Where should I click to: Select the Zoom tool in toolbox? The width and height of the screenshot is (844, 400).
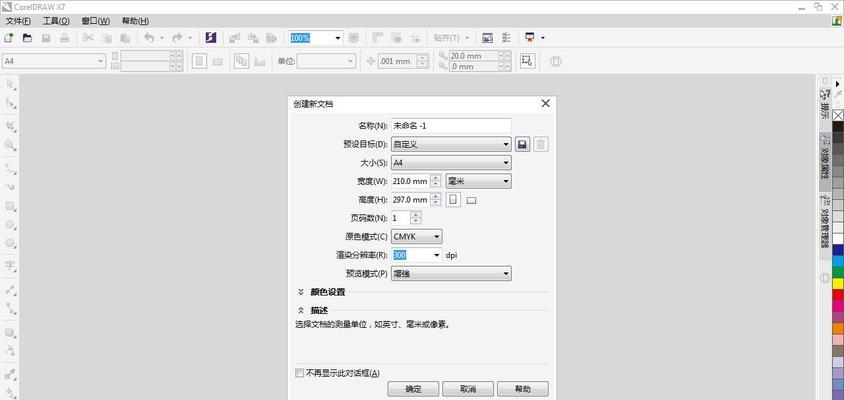pos(11,145)
